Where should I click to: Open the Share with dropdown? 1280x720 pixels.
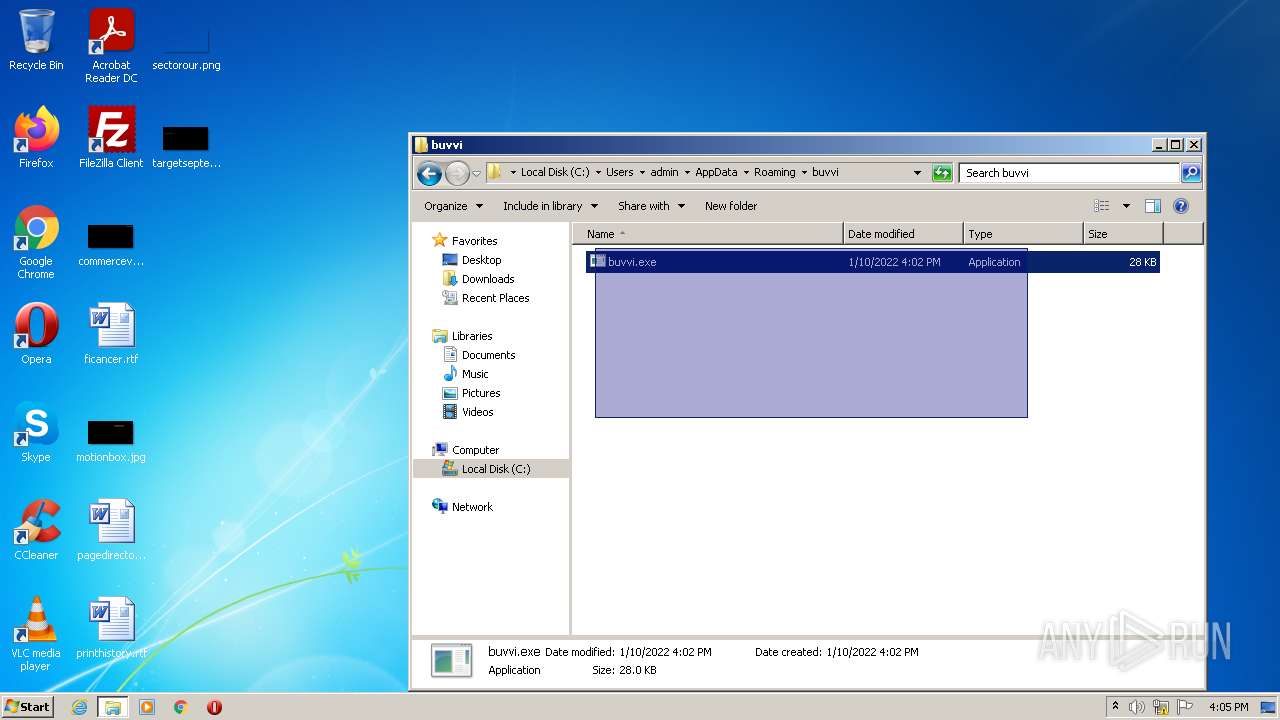tap(652, 206)
